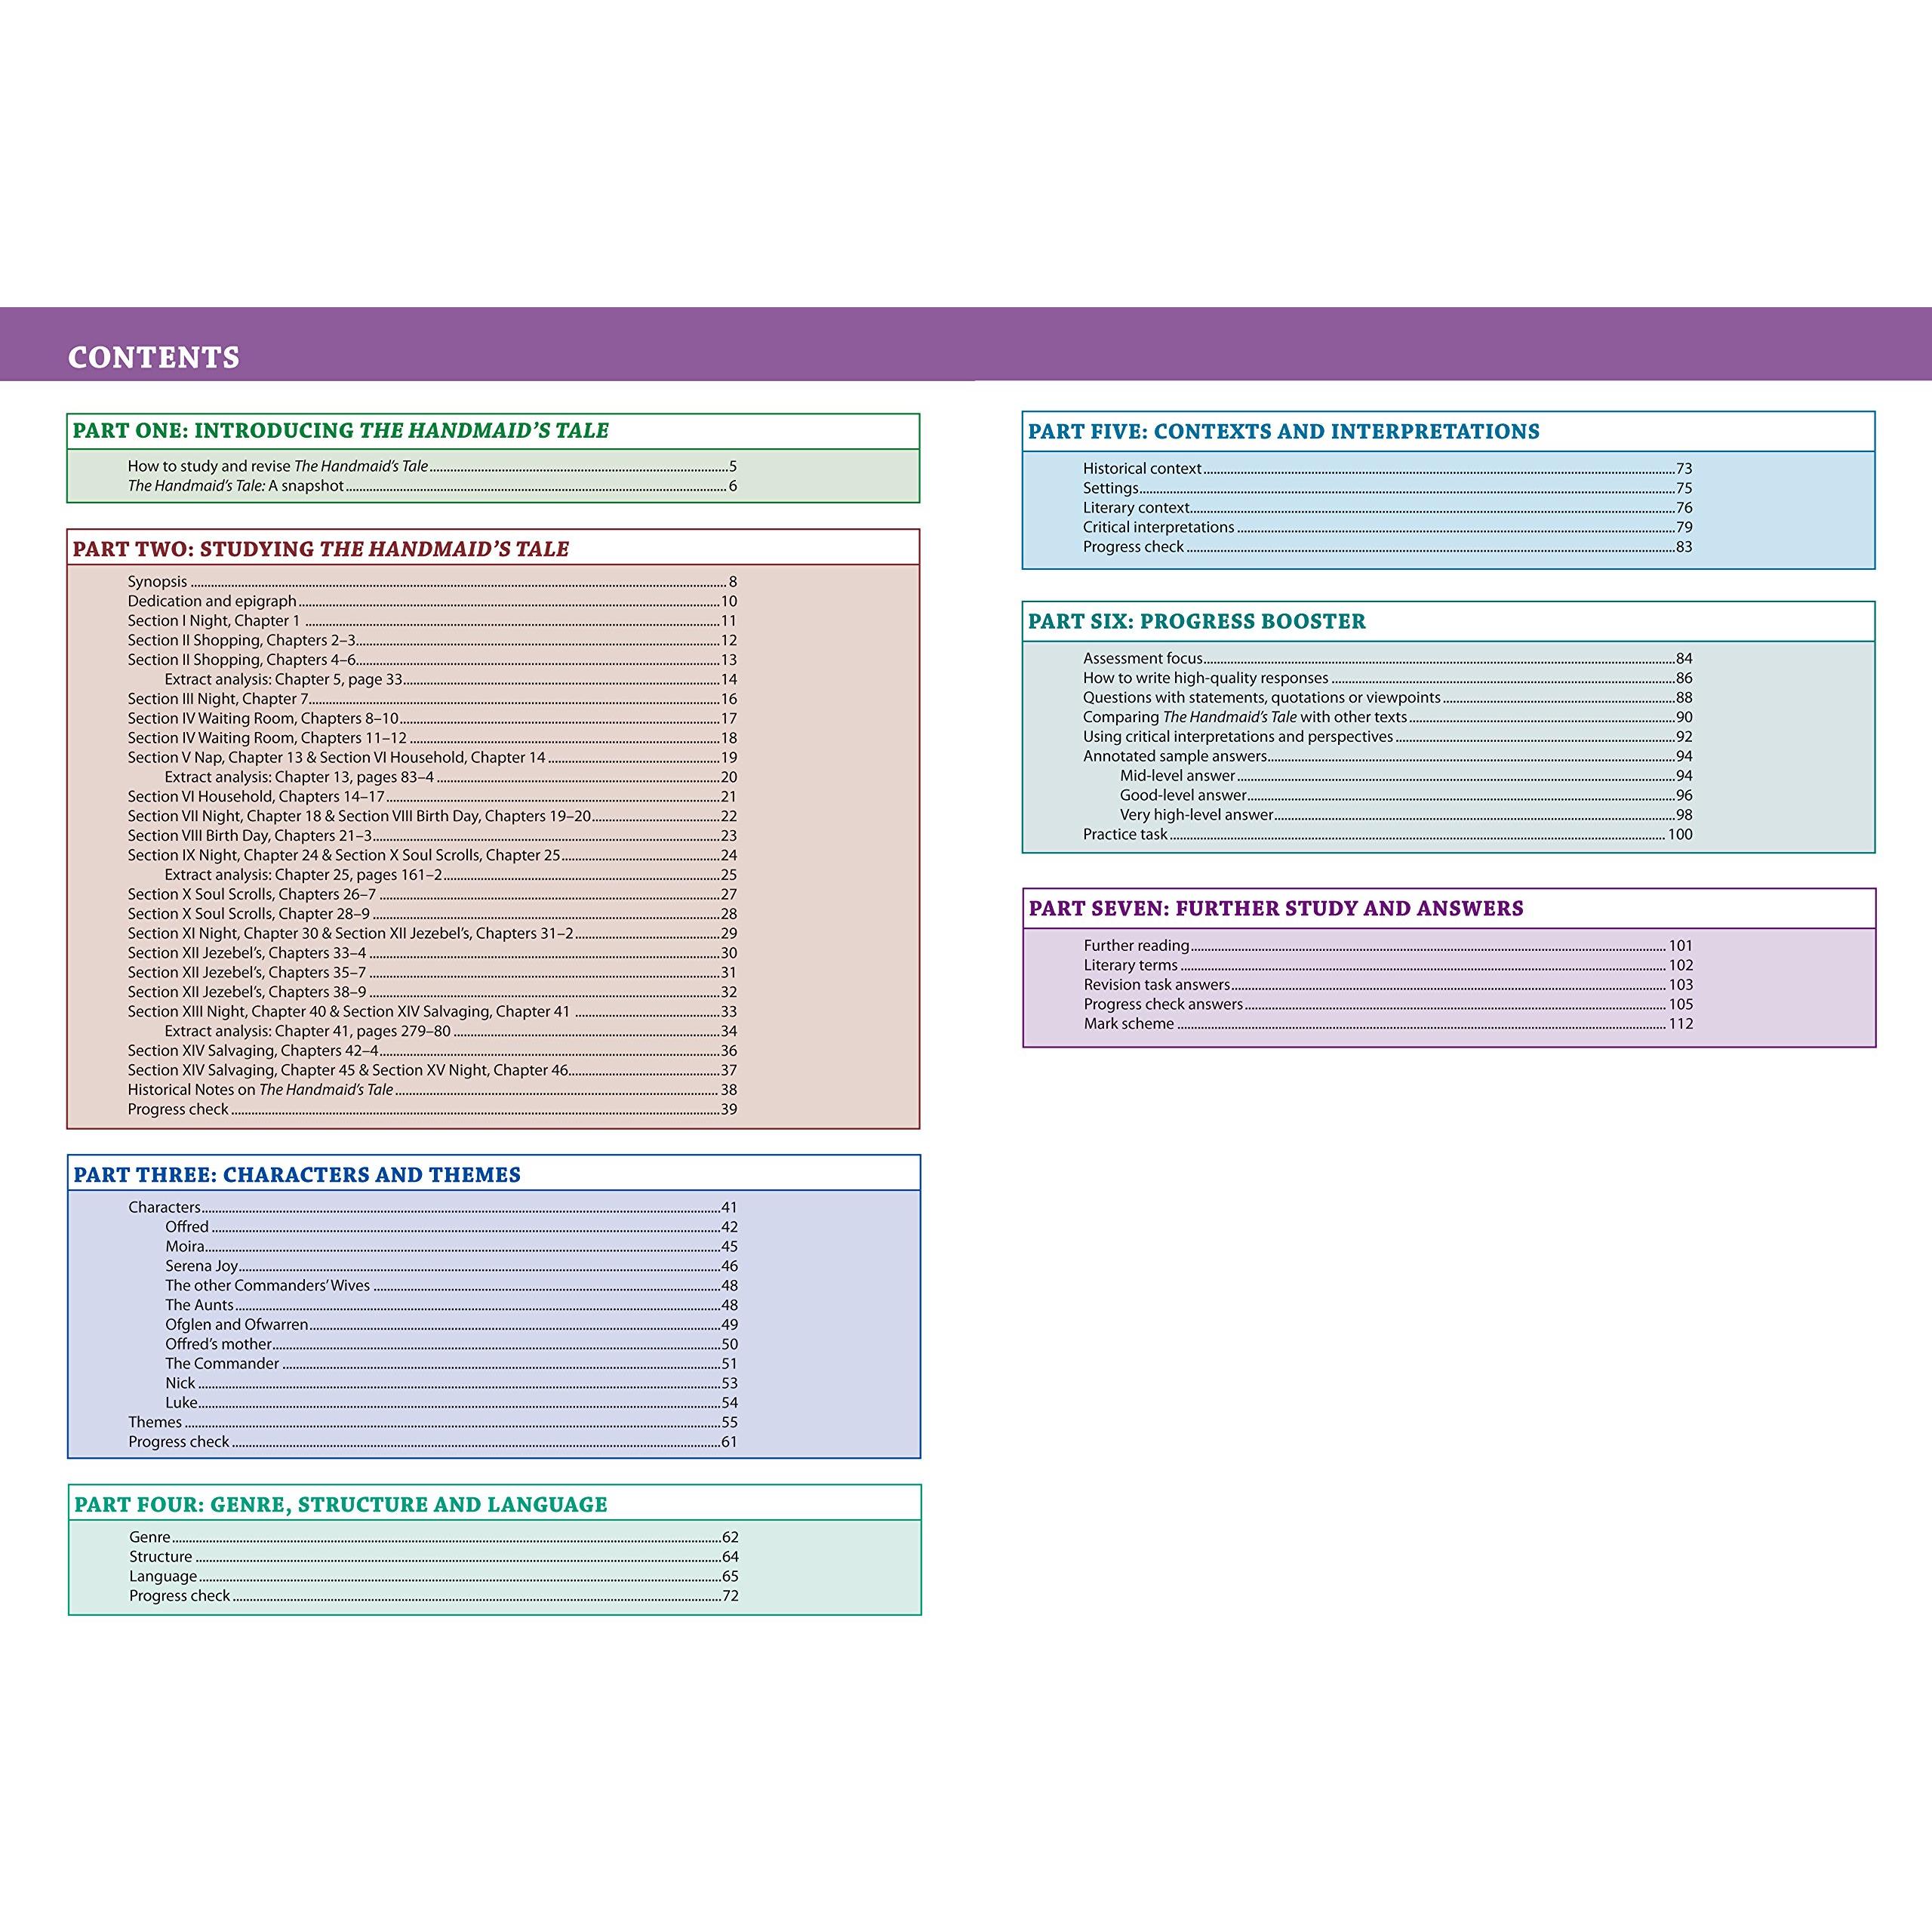Click "The Aunts" entry
Screen dimensions: 1932x1932
[x=452, y=1305]
